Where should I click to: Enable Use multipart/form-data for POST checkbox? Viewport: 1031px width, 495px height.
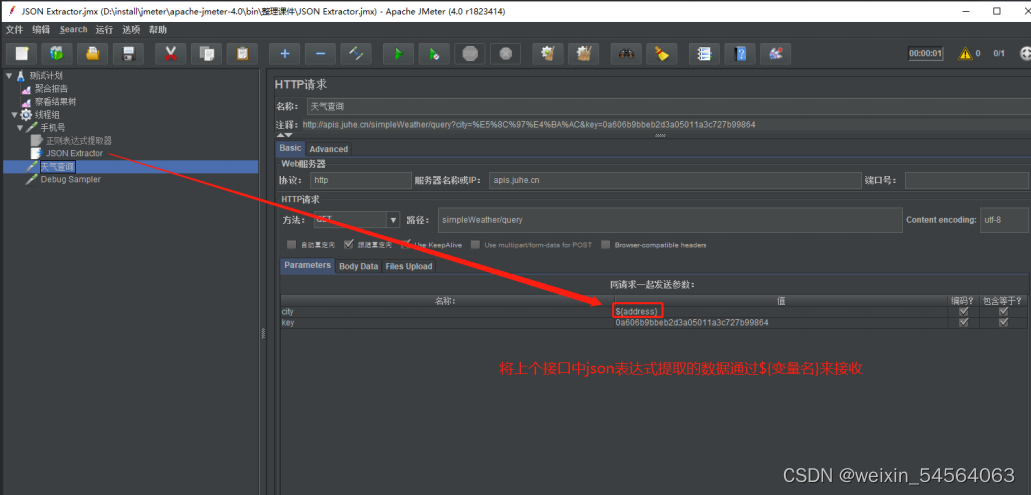click(476, 245)
